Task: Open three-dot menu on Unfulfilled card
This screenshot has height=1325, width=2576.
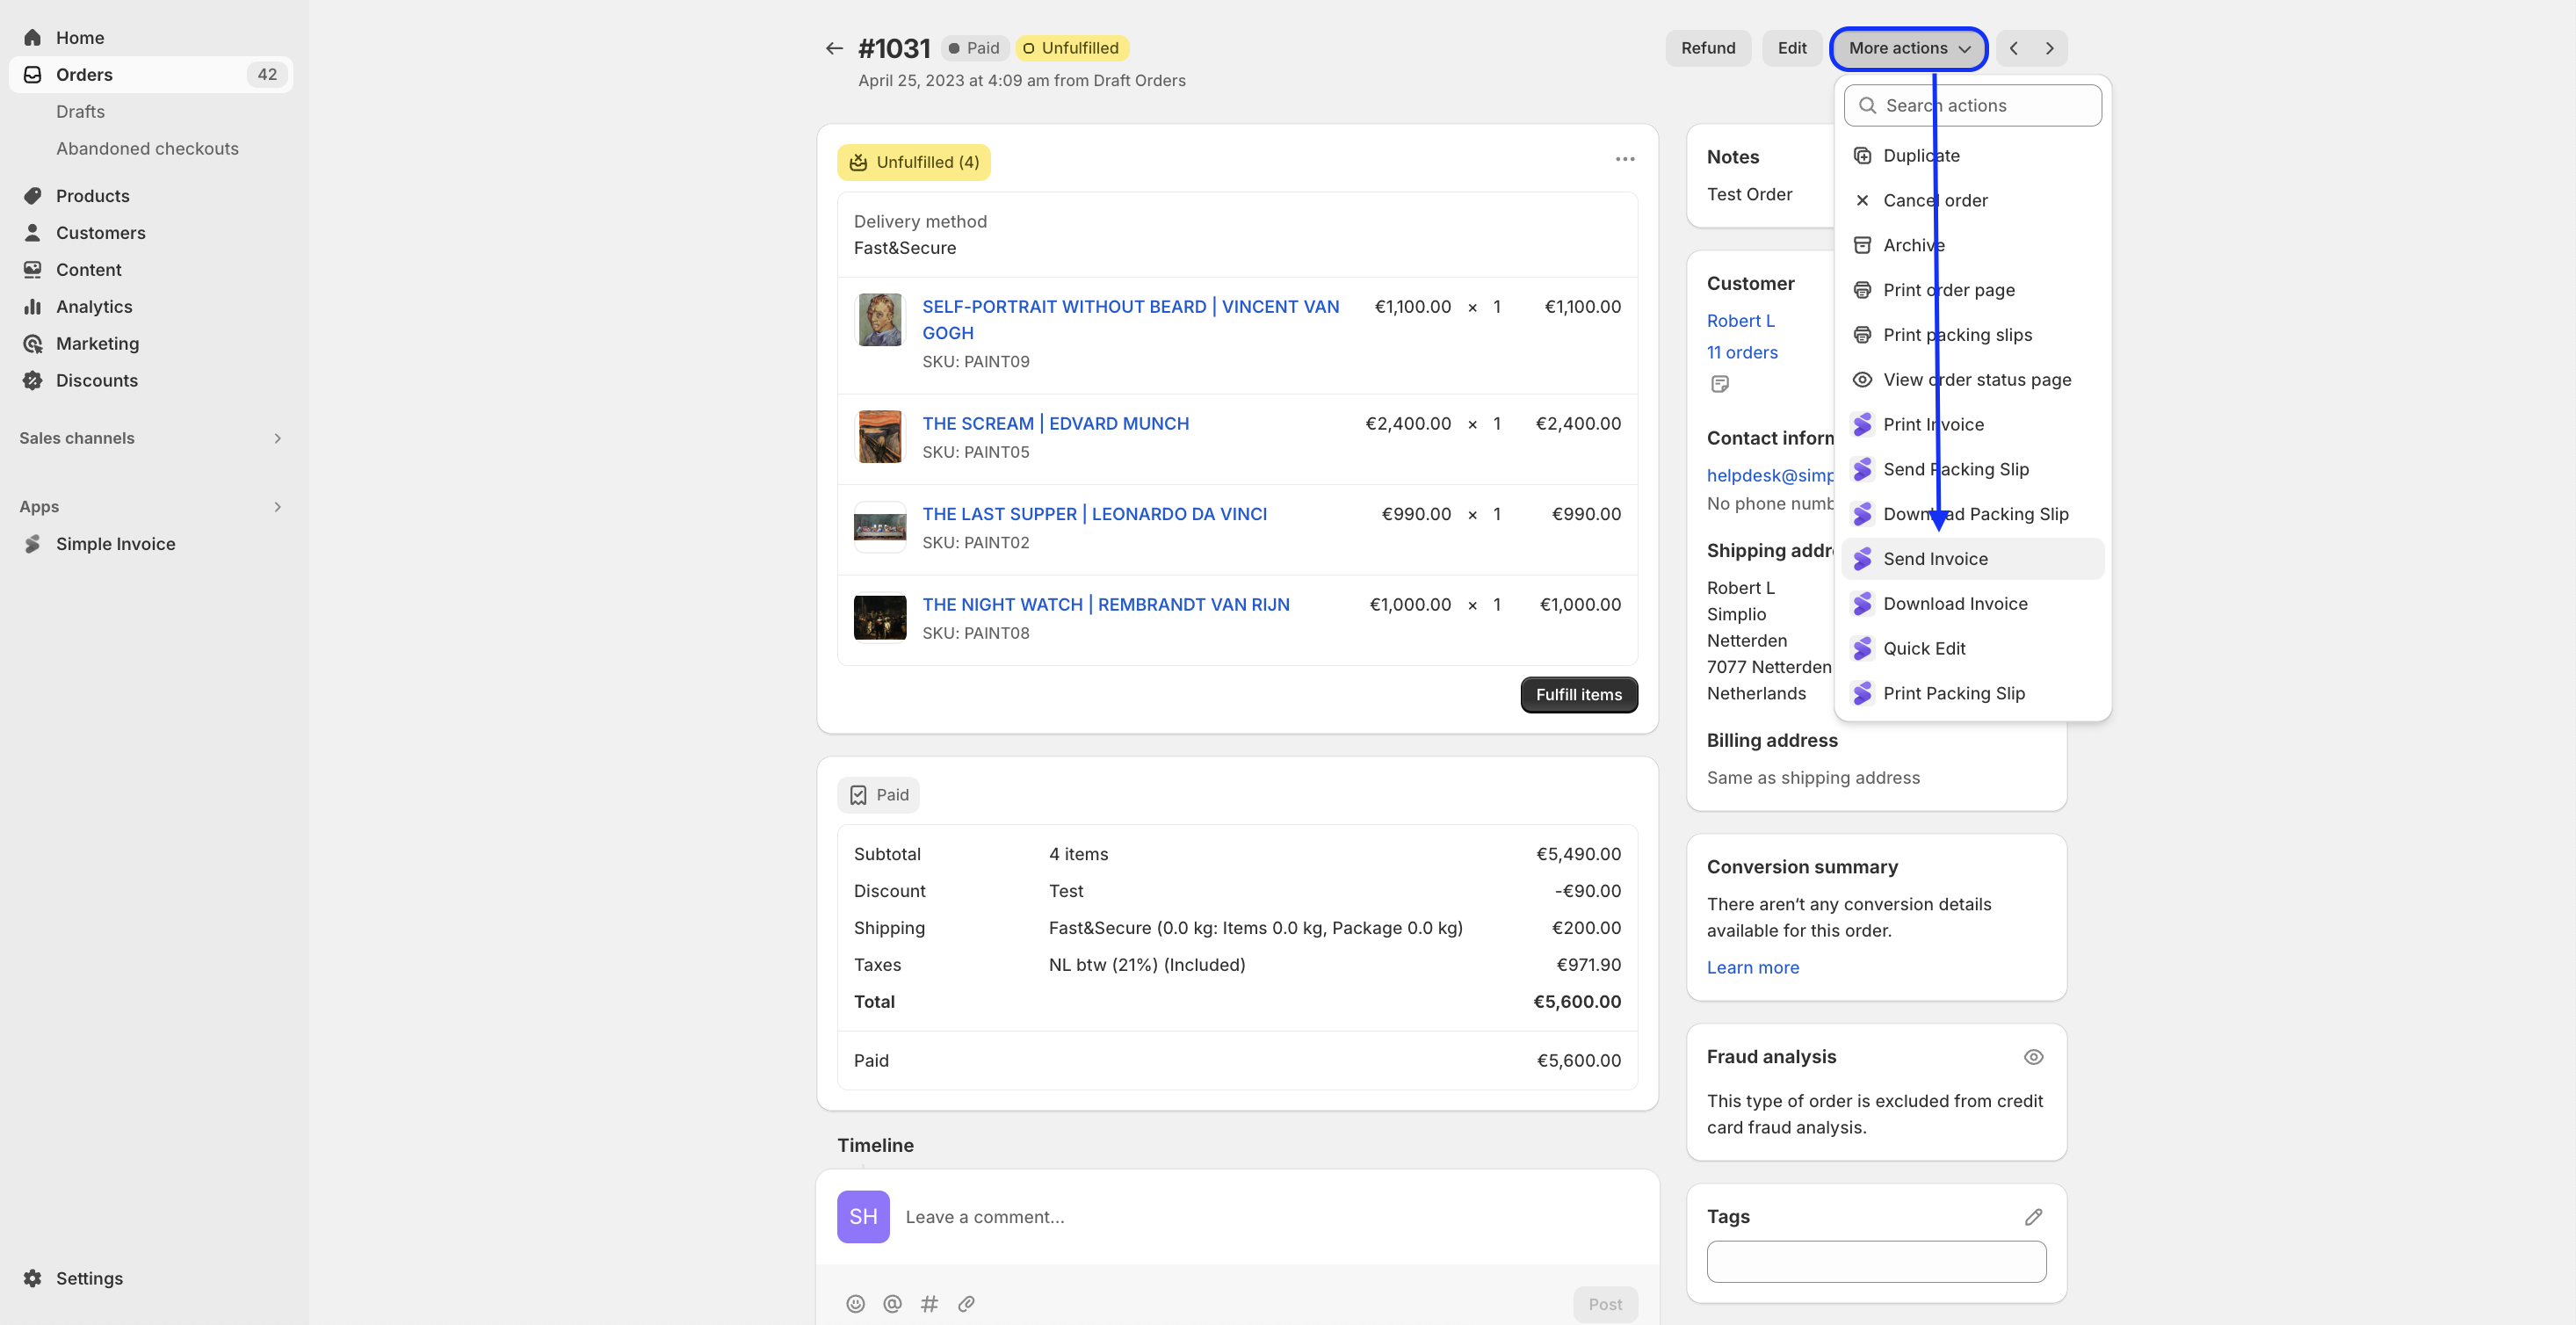Action: [1624, 159]
